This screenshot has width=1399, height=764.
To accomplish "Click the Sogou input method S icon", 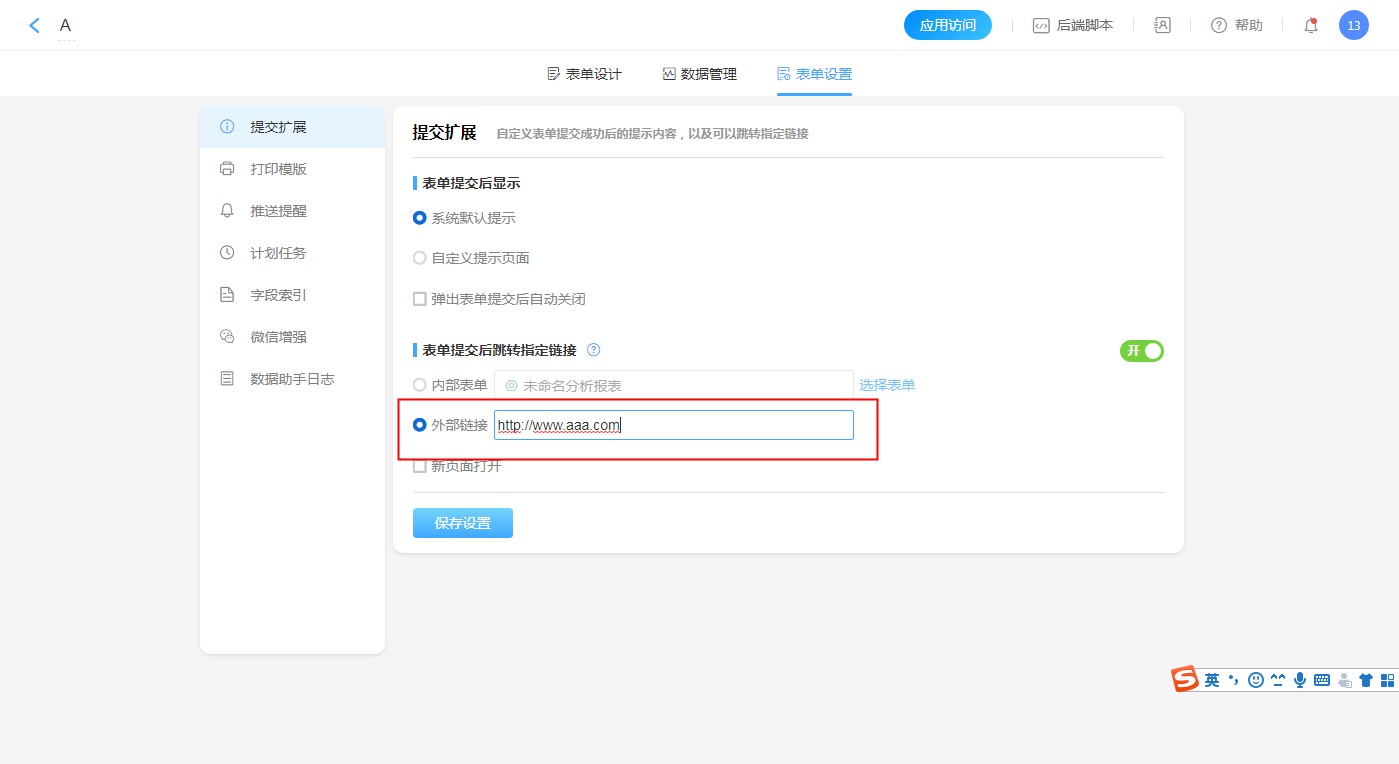I will pos(1185,679).
